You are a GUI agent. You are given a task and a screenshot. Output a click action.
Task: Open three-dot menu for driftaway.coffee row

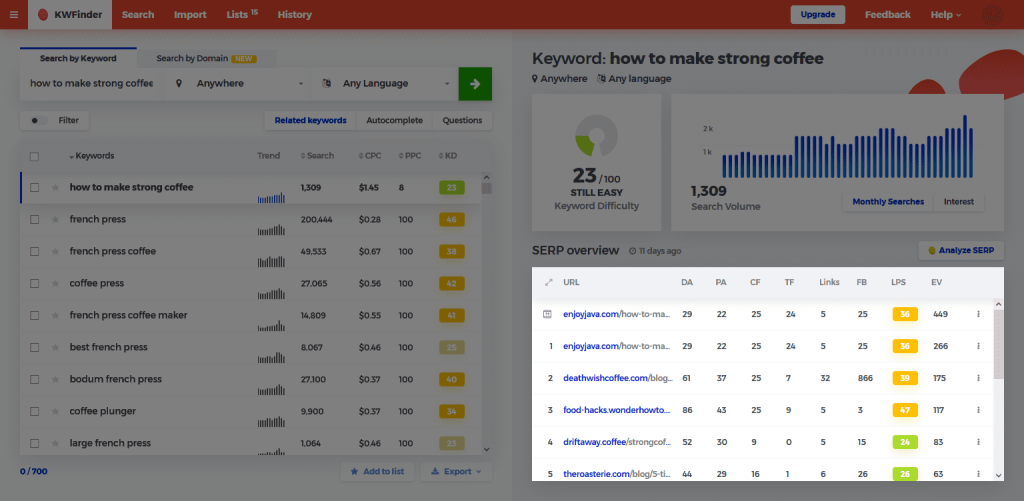[978, 442]
